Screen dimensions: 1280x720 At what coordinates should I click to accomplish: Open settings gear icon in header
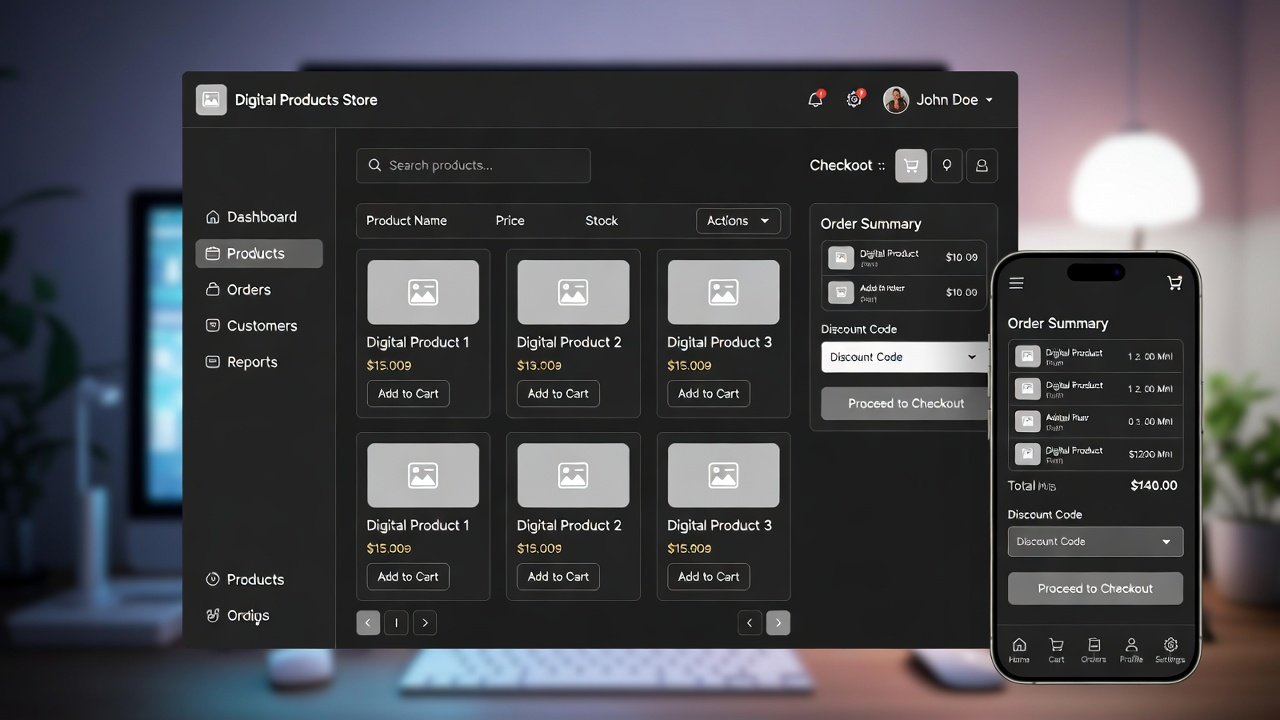(854, 100)
